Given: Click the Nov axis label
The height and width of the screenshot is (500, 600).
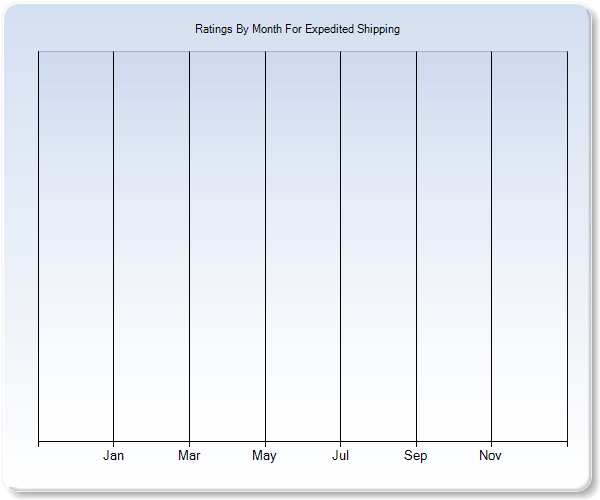Looking at the screenshot, I should 490,456.
